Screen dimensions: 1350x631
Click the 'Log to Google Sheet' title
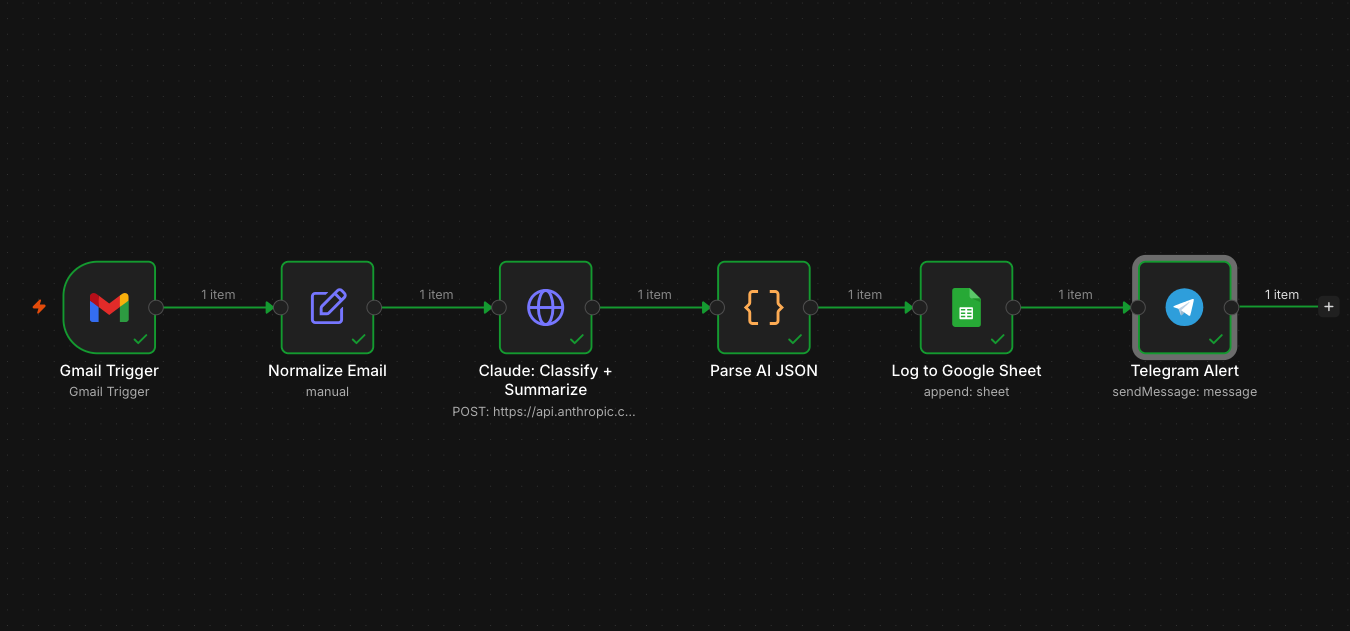tap(966, 370)
